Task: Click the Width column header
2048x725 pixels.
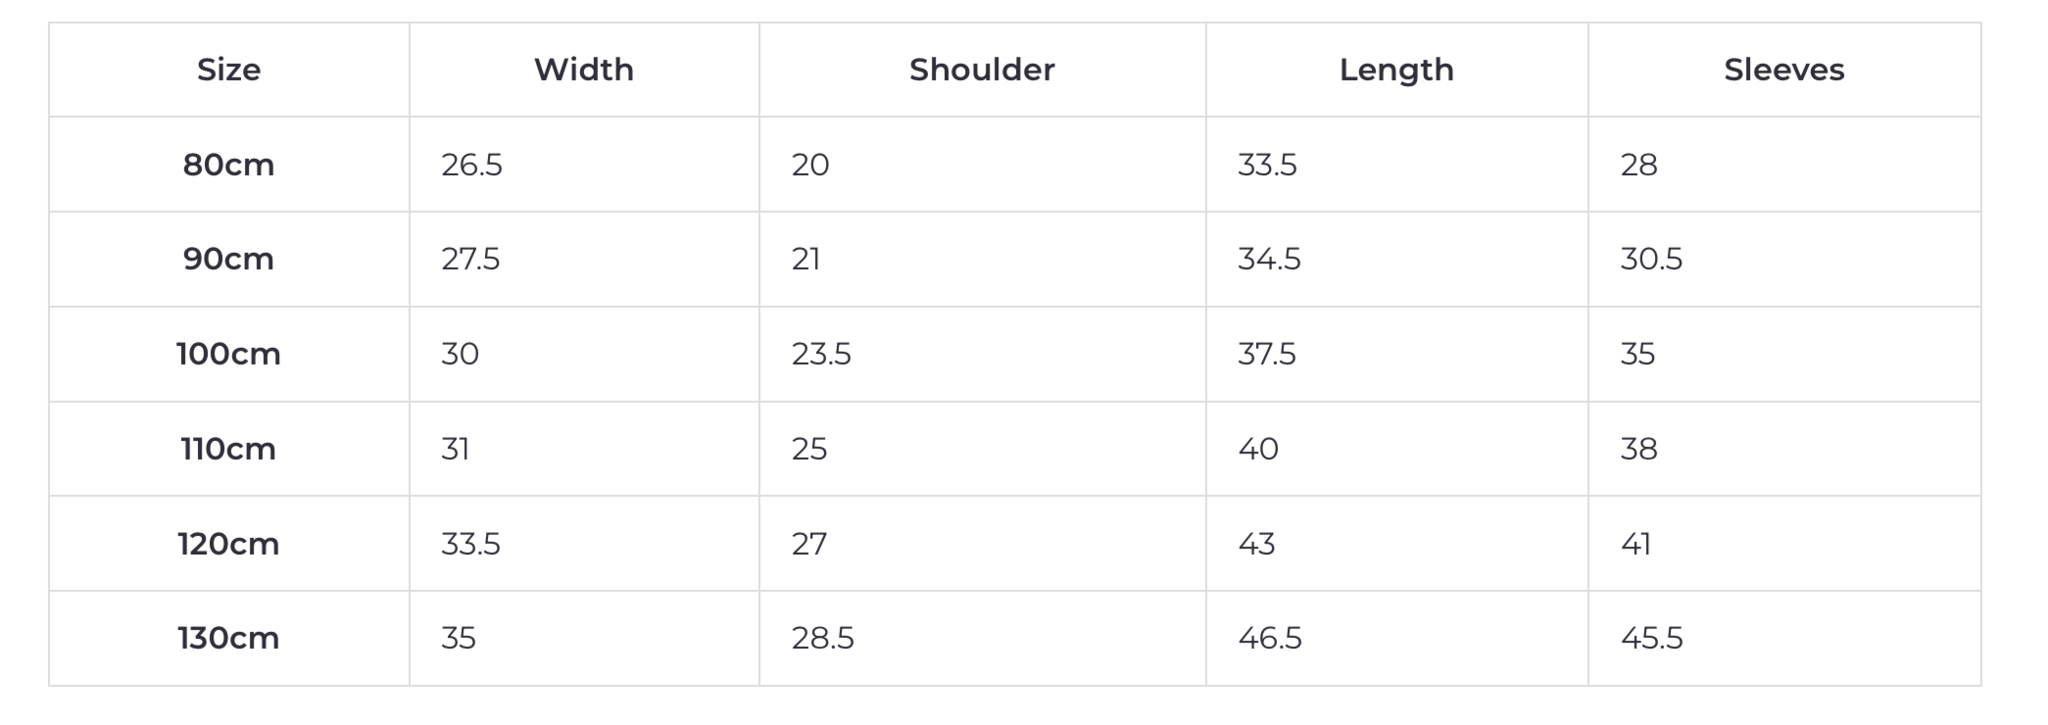Action: (583, 70)
